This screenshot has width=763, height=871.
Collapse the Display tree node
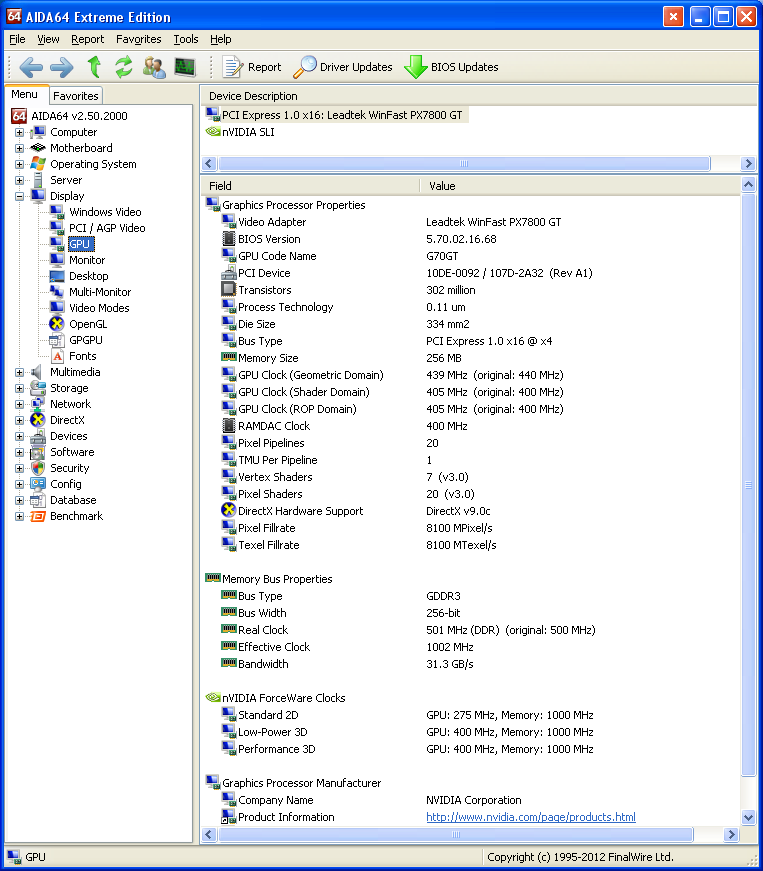point(19,196)
